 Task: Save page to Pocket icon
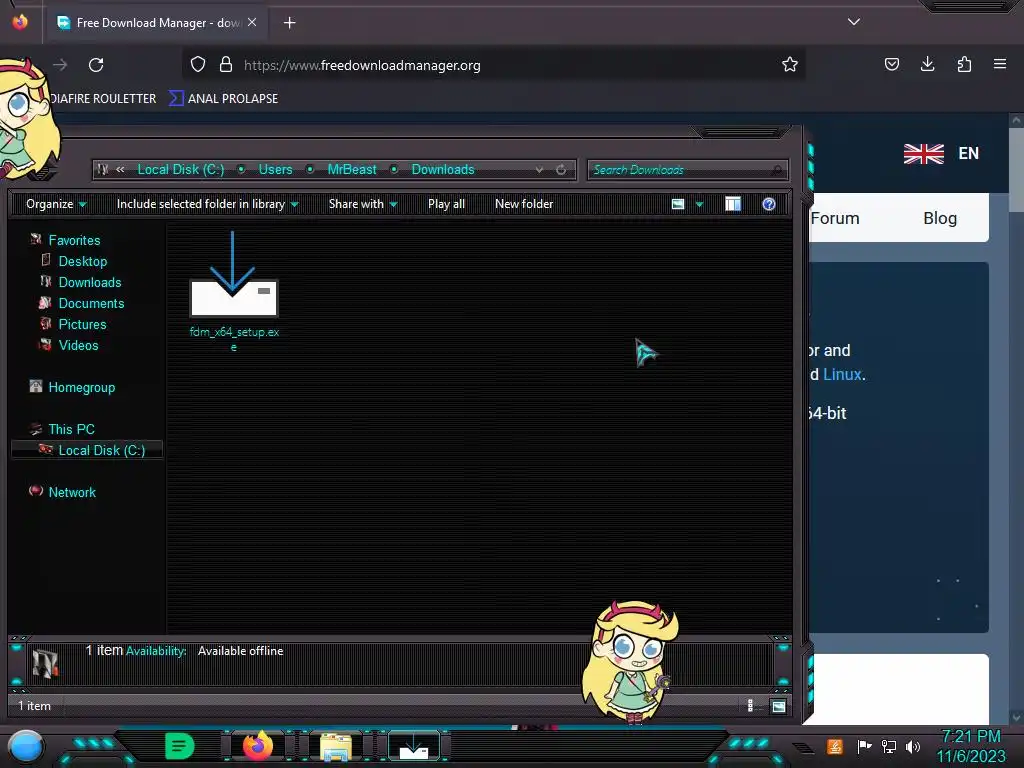(891, 64)
